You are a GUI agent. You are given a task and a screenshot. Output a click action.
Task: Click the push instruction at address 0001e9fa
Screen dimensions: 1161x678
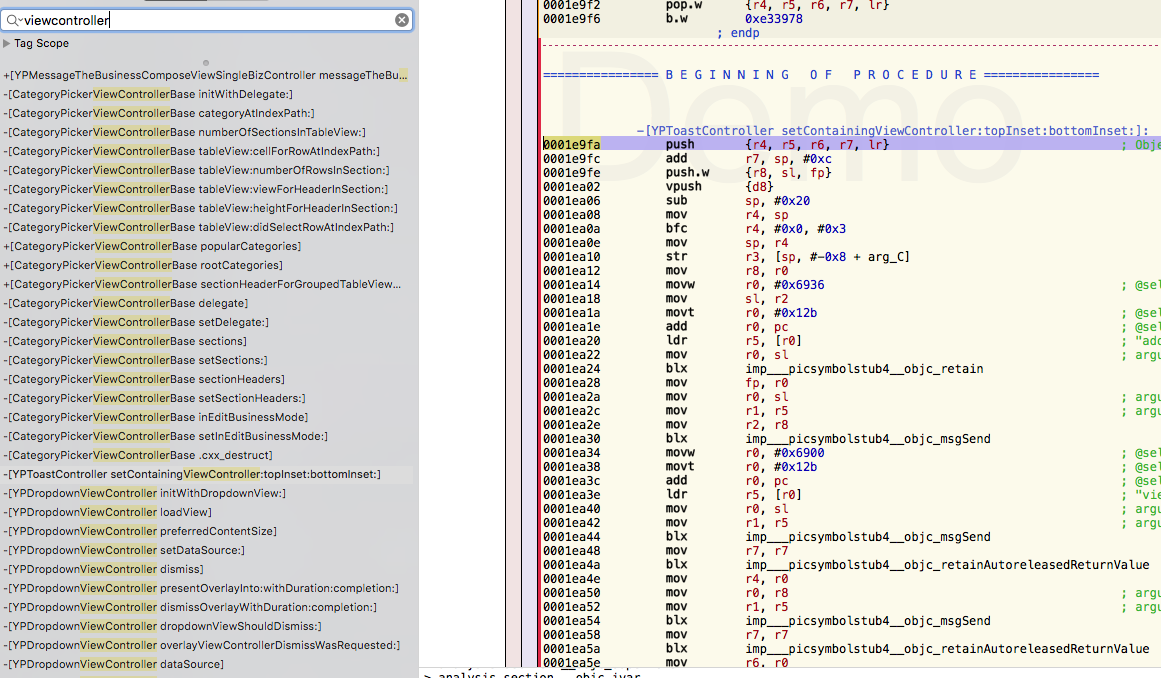point(680,144)
